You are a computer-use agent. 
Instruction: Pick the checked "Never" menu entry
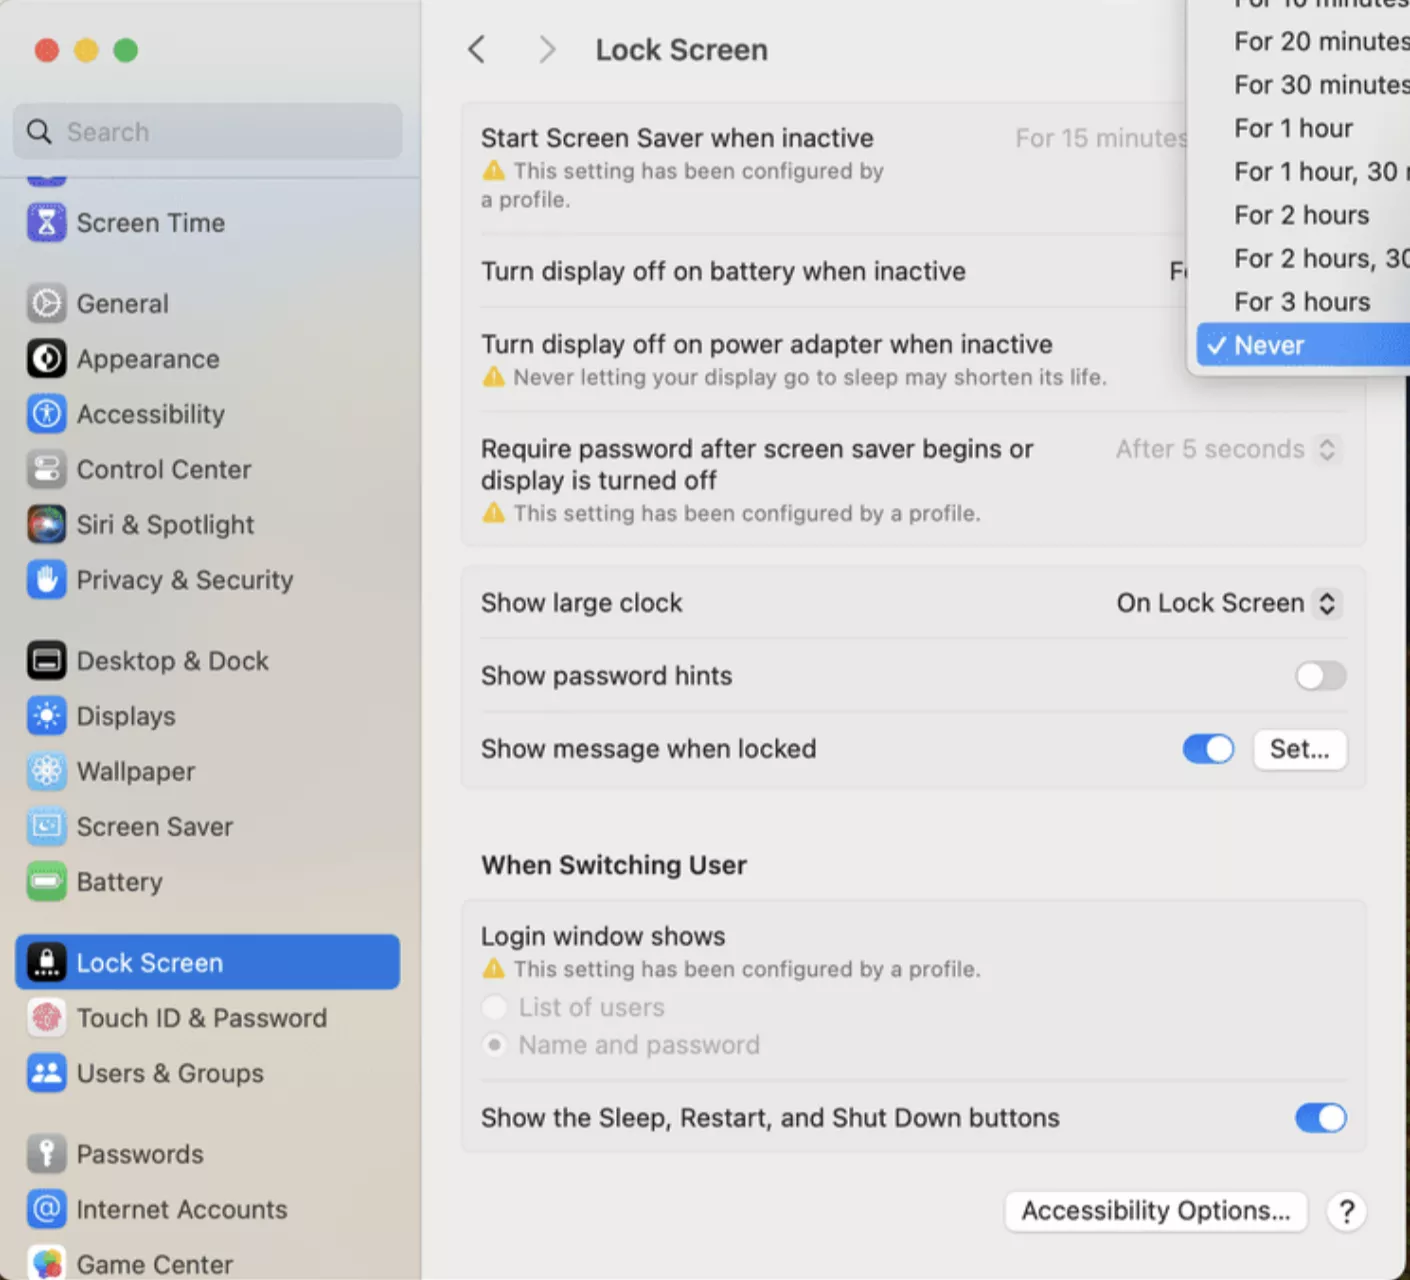(1270, 345)
